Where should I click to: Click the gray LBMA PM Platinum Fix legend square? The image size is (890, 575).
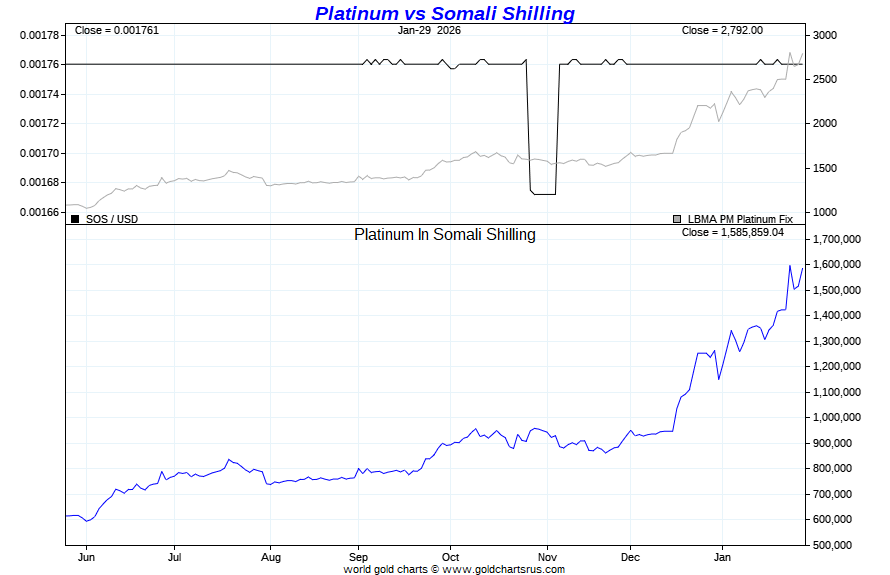[677, 219]
